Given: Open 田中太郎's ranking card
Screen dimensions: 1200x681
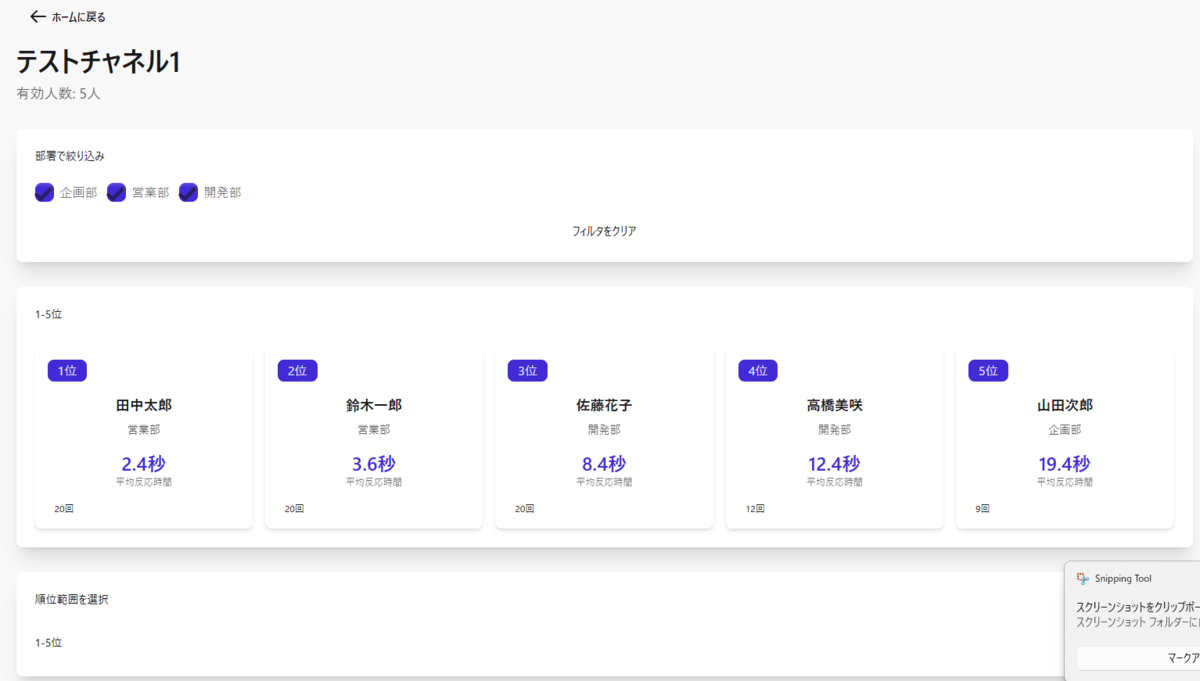Looking at the screenshot, I should tap(144, 439).
